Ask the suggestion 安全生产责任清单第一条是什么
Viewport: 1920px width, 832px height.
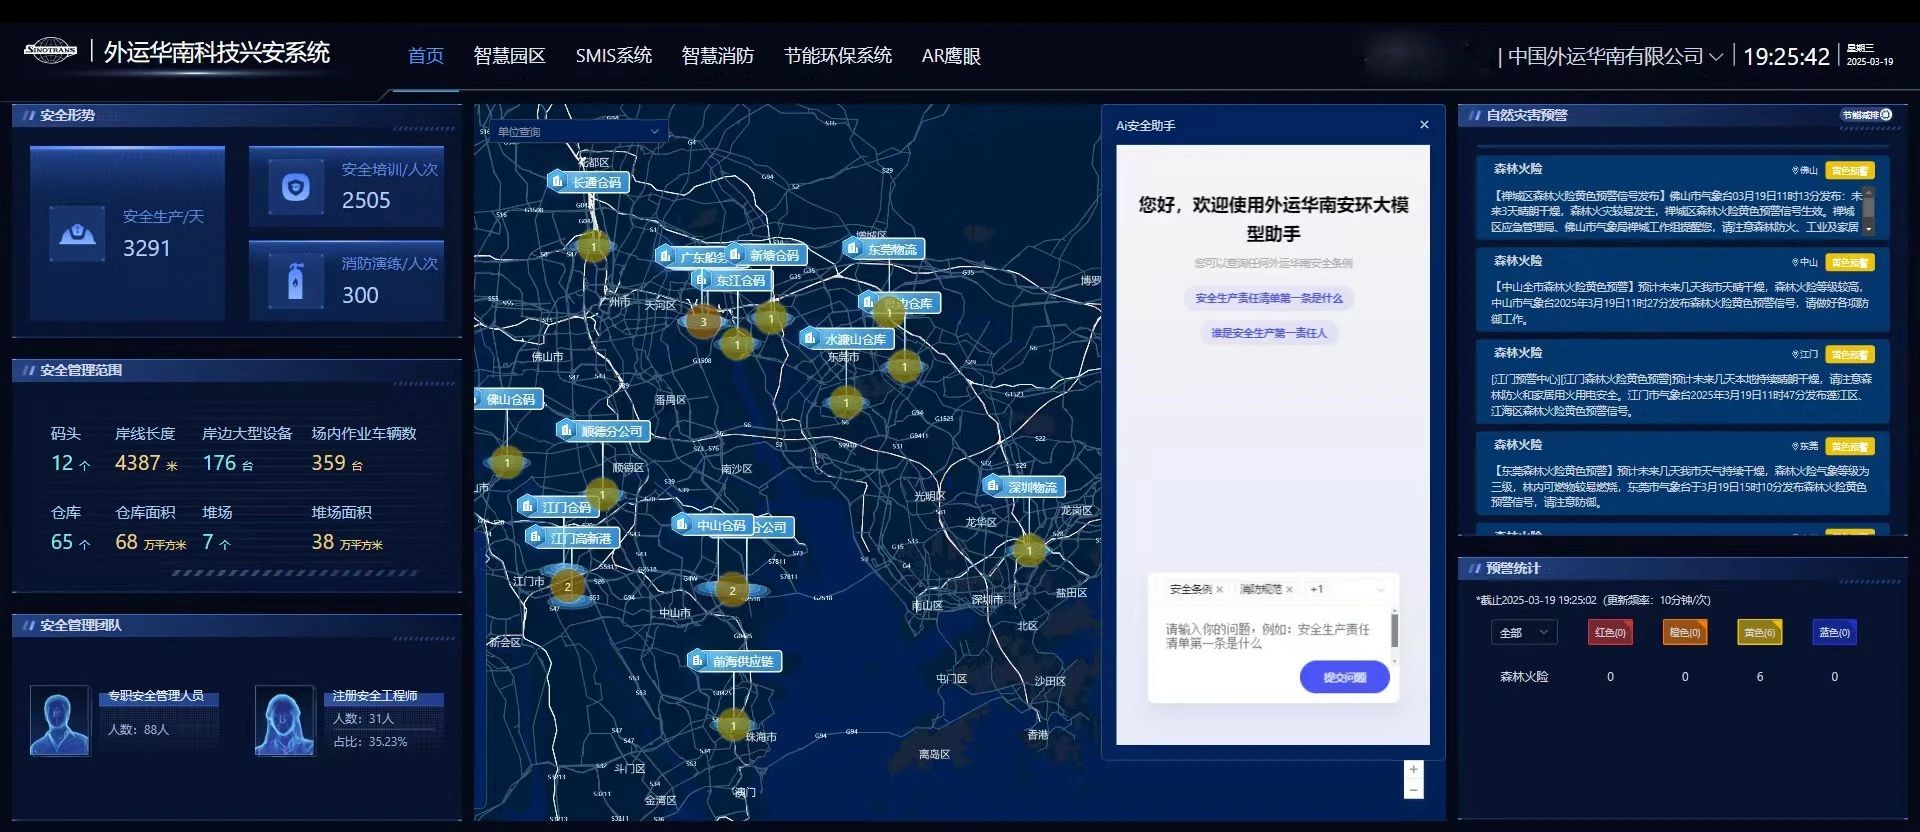click(x=1269, y=298)
